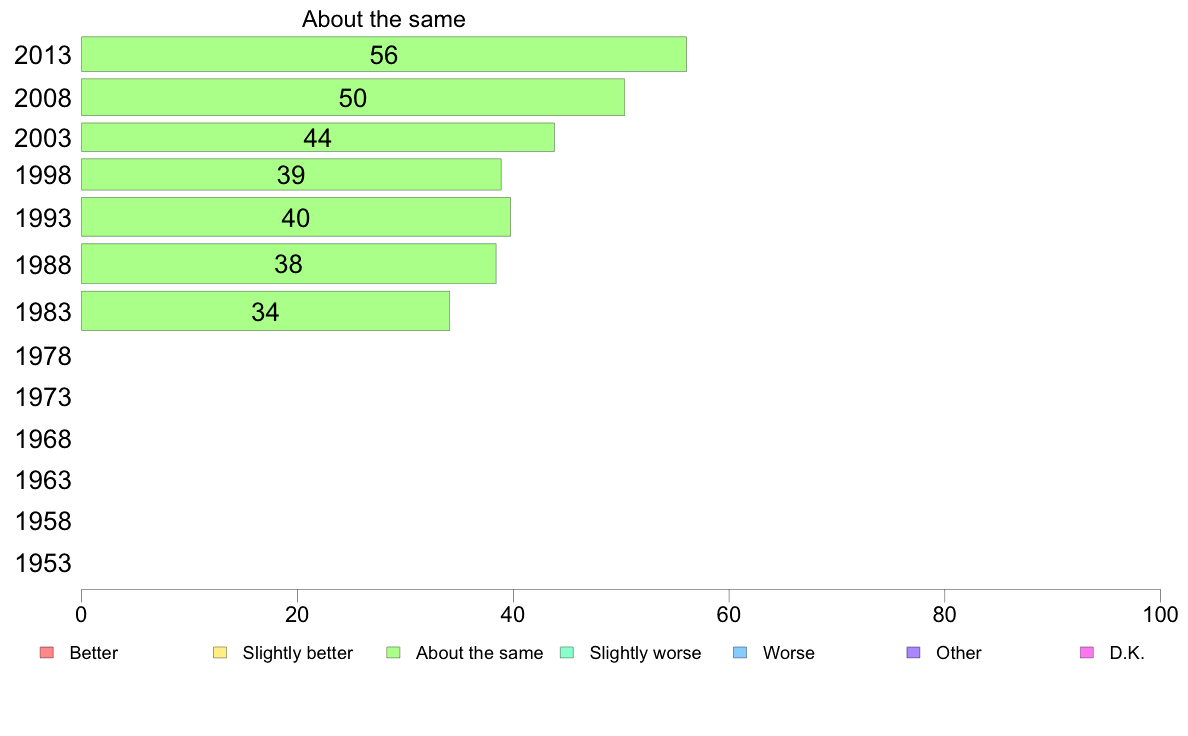
Task: Select the 1978 year label
Action: pyautogui.click(x=42, y=355)
